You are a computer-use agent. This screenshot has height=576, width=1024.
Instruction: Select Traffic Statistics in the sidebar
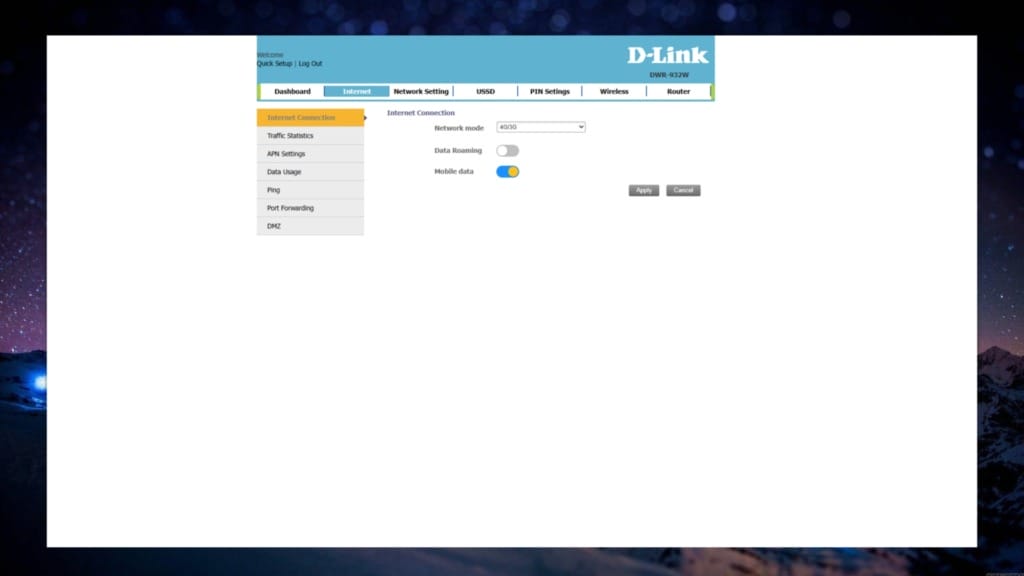pyautogui.click(x=290, y=135)
